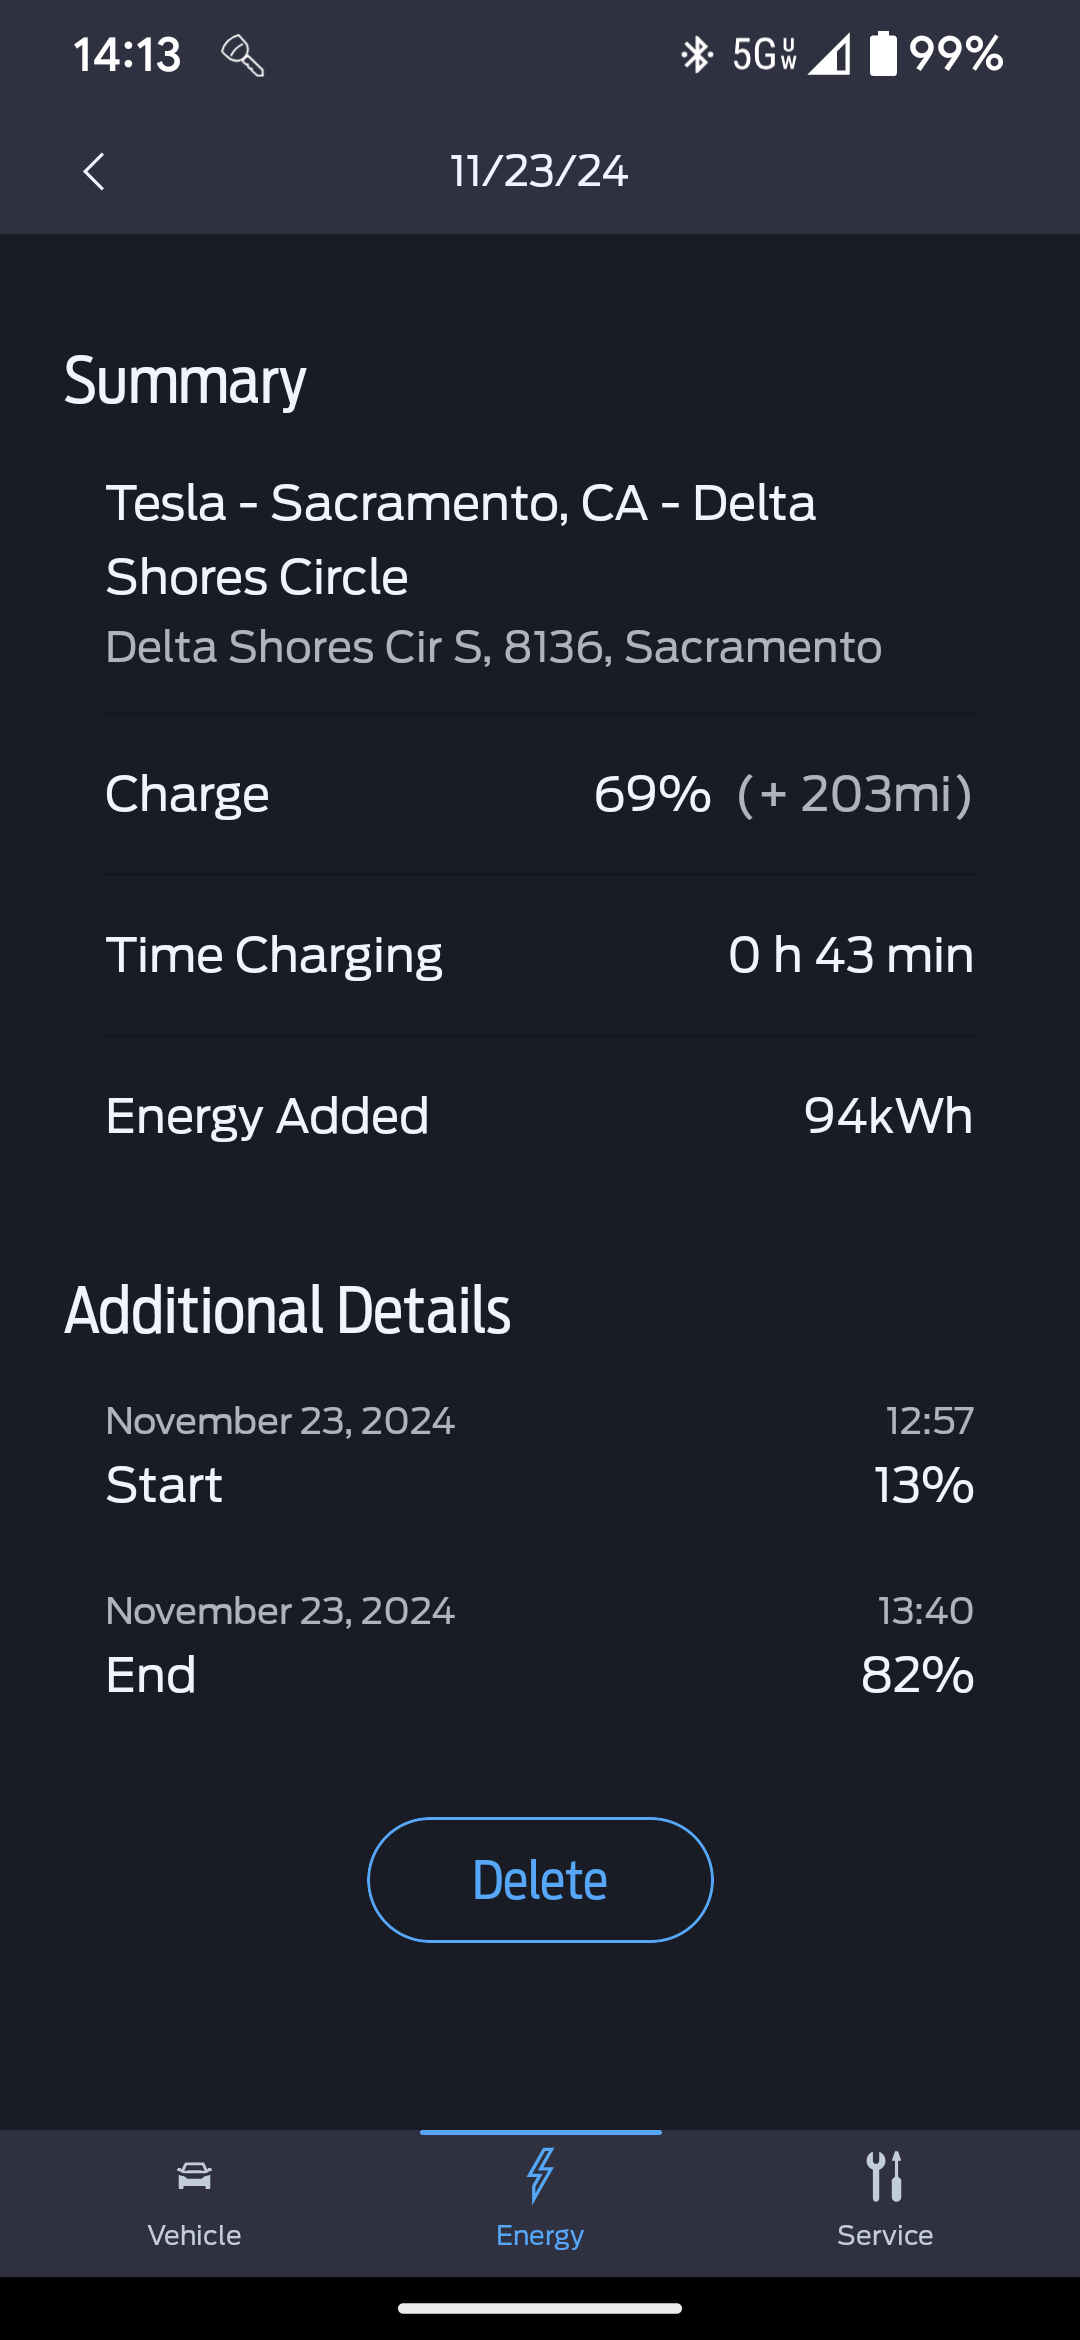Select the Delta Shores Cir S address
1080x2340 pixels.
tap(494, 647)
